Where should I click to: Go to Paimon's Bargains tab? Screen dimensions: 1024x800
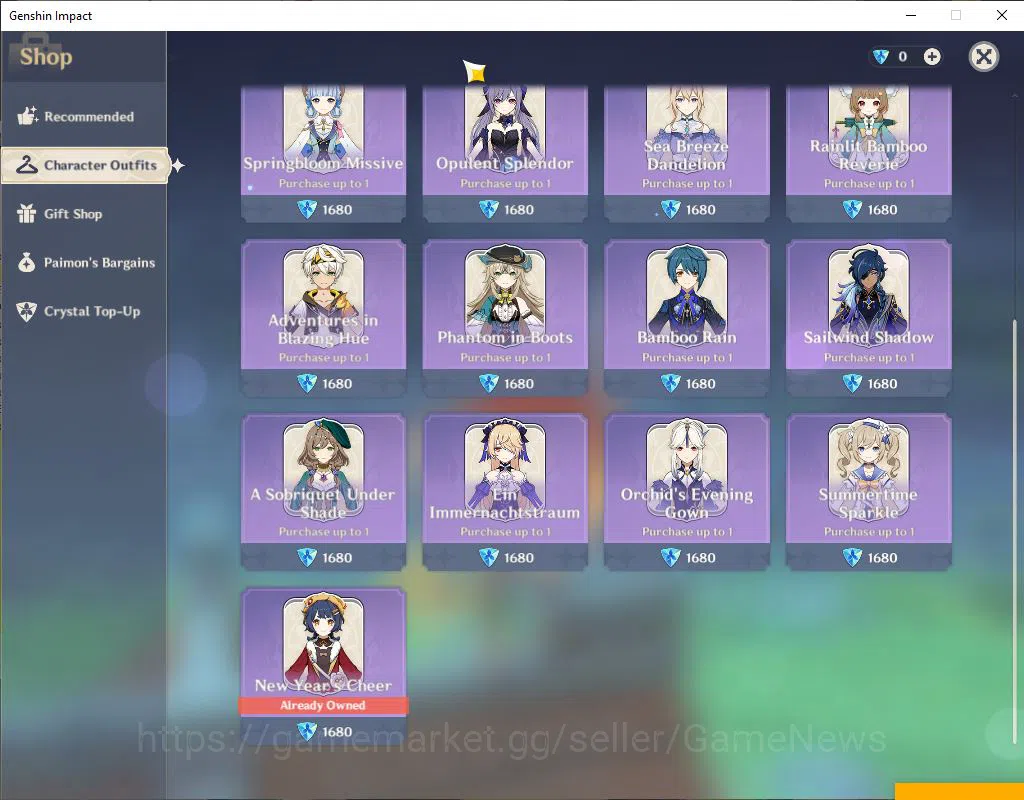(84, 263)
